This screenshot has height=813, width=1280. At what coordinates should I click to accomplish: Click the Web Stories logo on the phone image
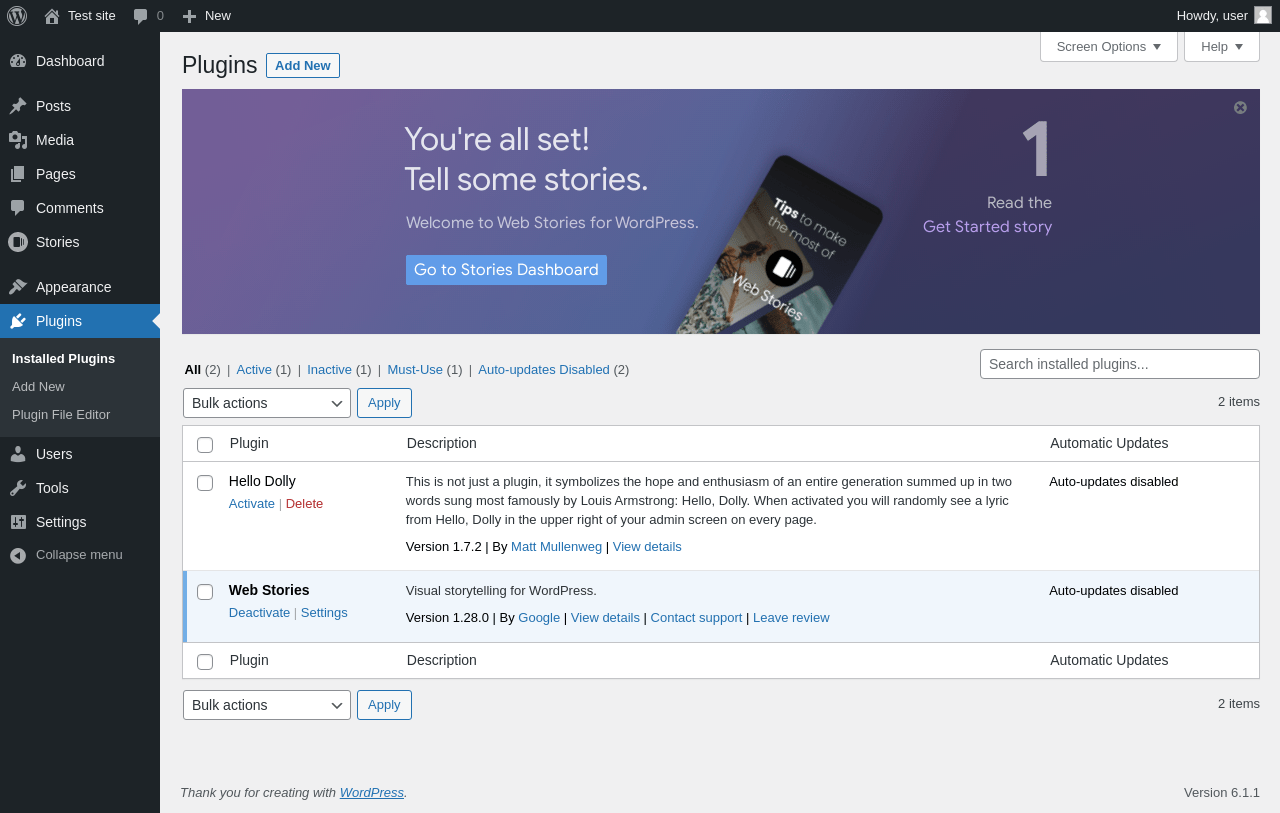click(x=785, y=267)
